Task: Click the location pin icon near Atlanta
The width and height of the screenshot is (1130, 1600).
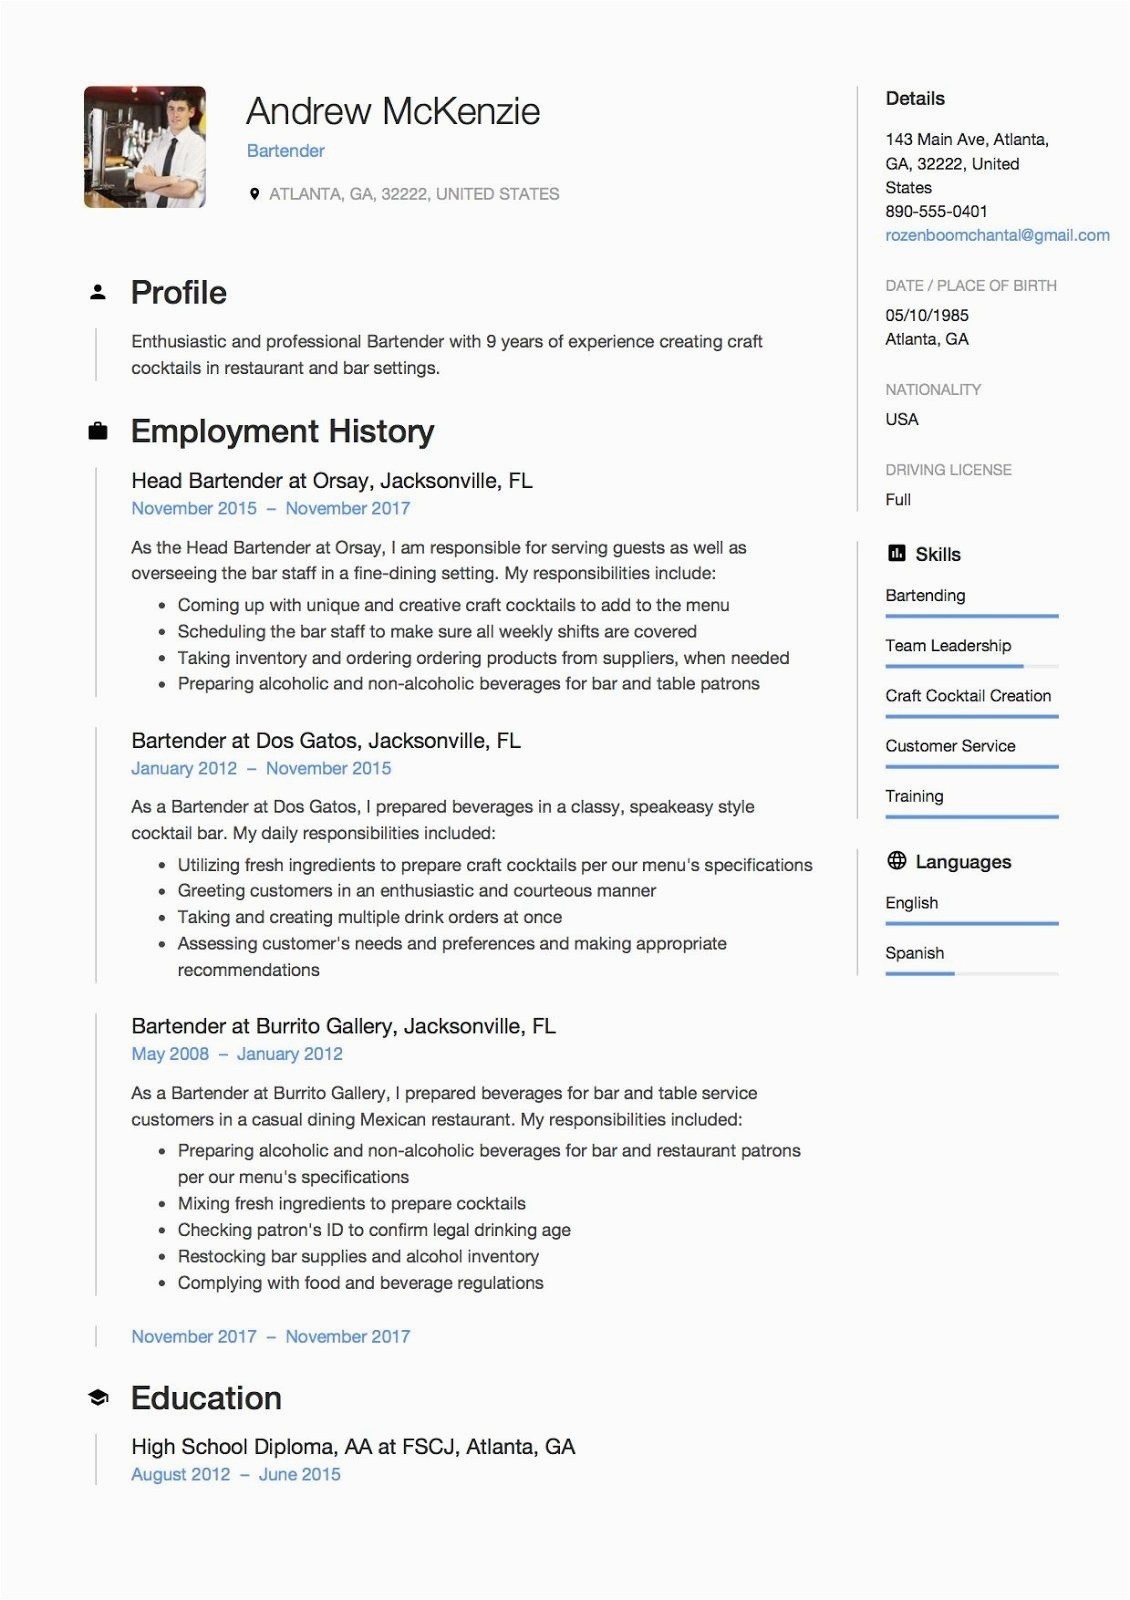Action: pyautogui.click(x=255, y=194)
